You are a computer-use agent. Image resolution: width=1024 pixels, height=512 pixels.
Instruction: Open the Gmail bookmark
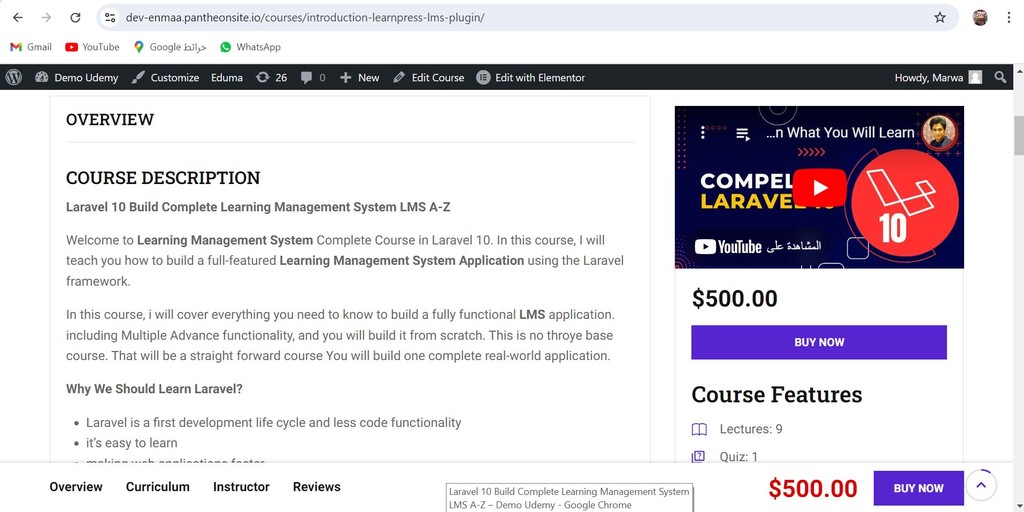pyautogui.click(x=31, y=47)
